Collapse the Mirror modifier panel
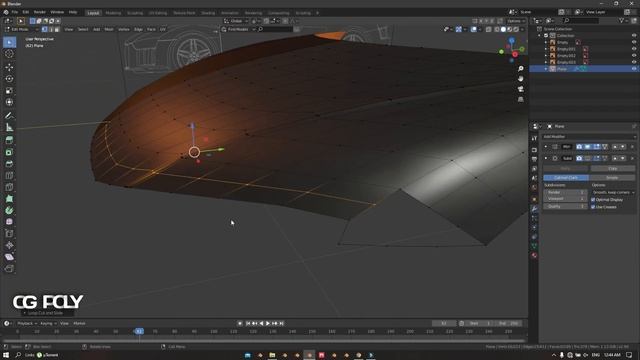Image resolution: width=640 pixels, height=360 pixels. 546,147
